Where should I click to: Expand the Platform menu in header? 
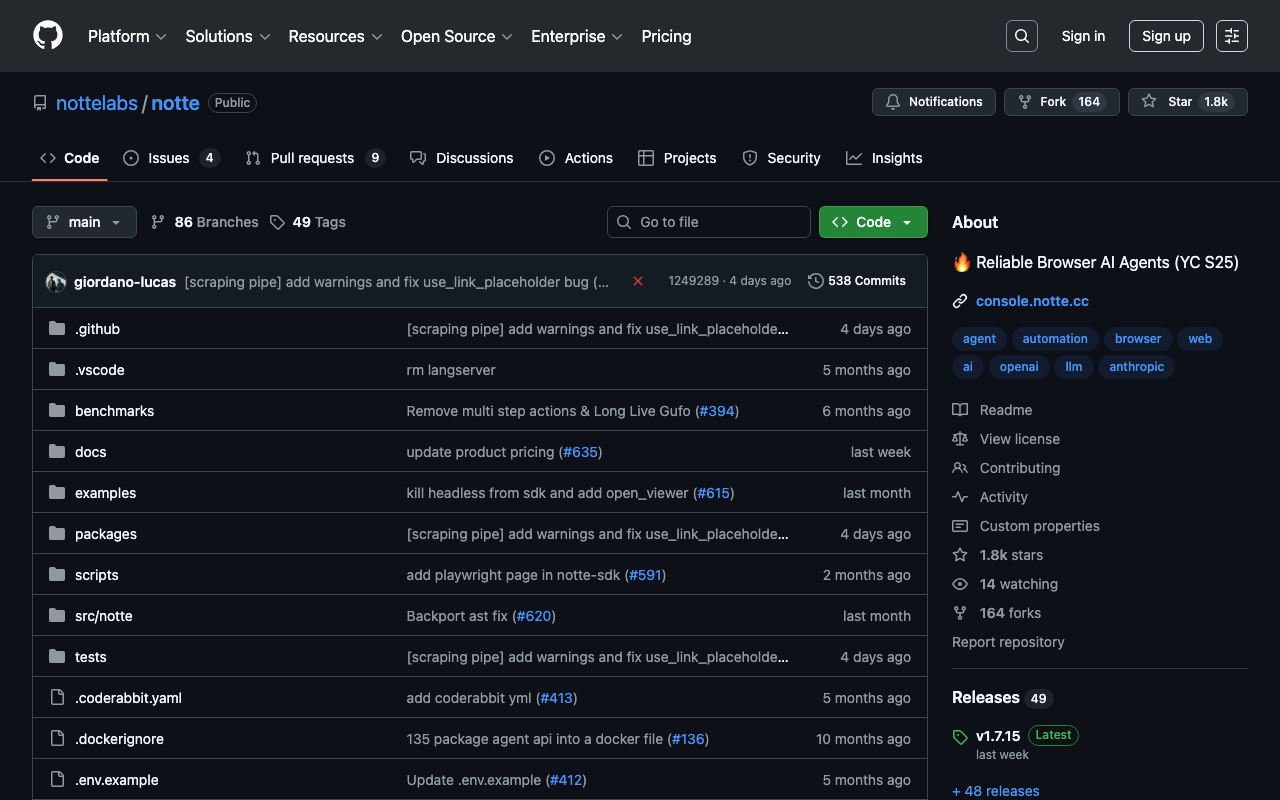(x=127, y=36)
